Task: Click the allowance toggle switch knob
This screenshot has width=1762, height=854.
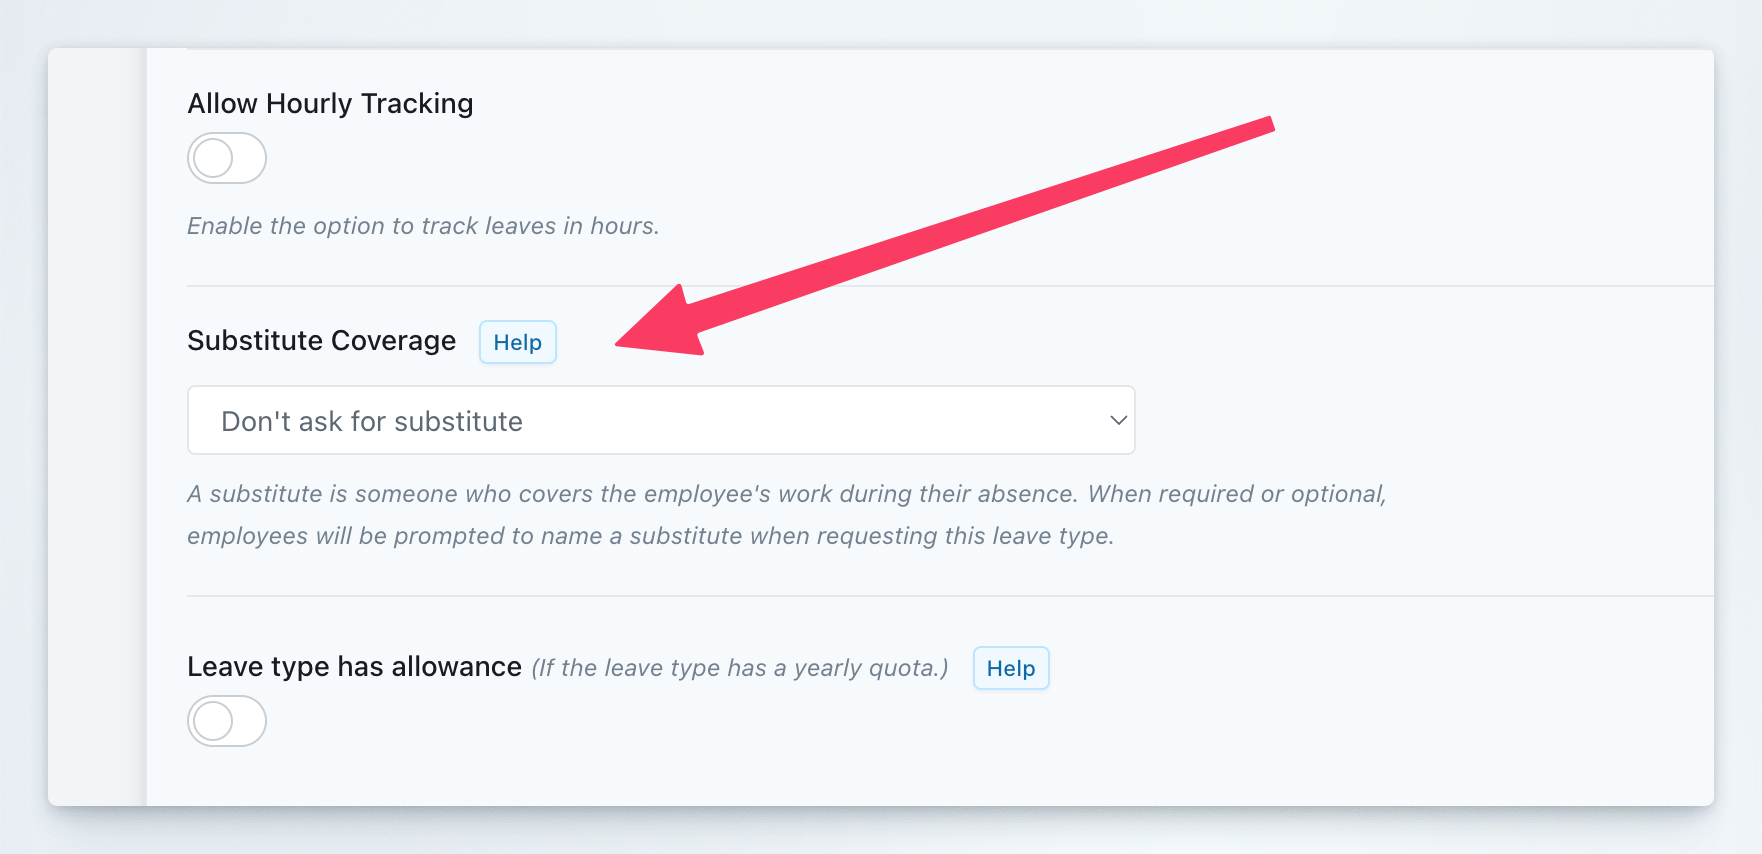Action: tap(211, 720)
